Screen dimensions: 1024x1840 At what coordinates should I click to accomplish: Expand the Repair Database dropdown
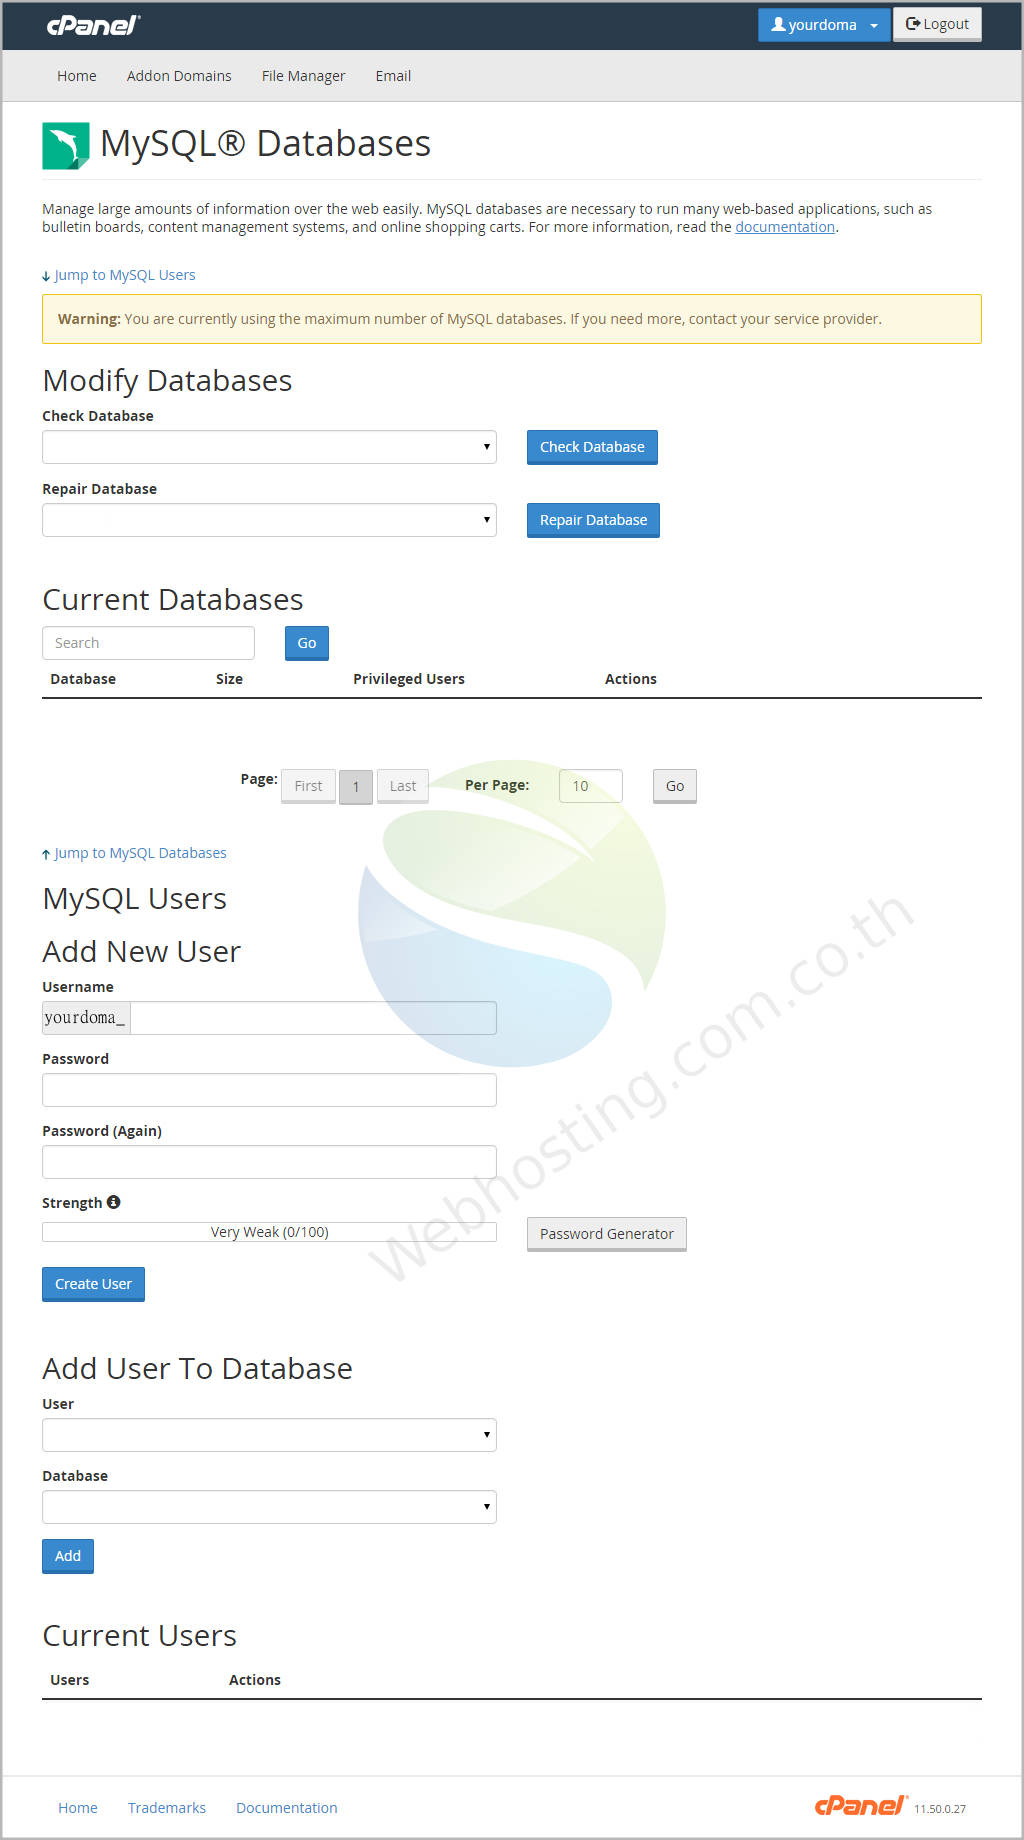coord(269,520)
